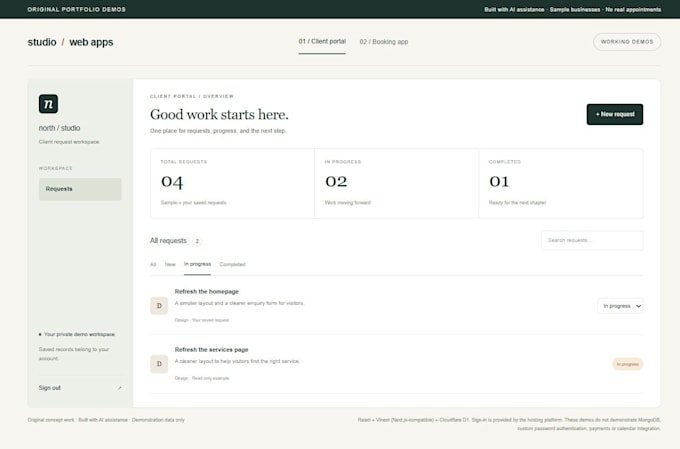Image resolution: width=680 pixels, height=449 pixels.
Task: Click the 'D' avatar beside Refresh the homepage
Action: click(159, 306)
